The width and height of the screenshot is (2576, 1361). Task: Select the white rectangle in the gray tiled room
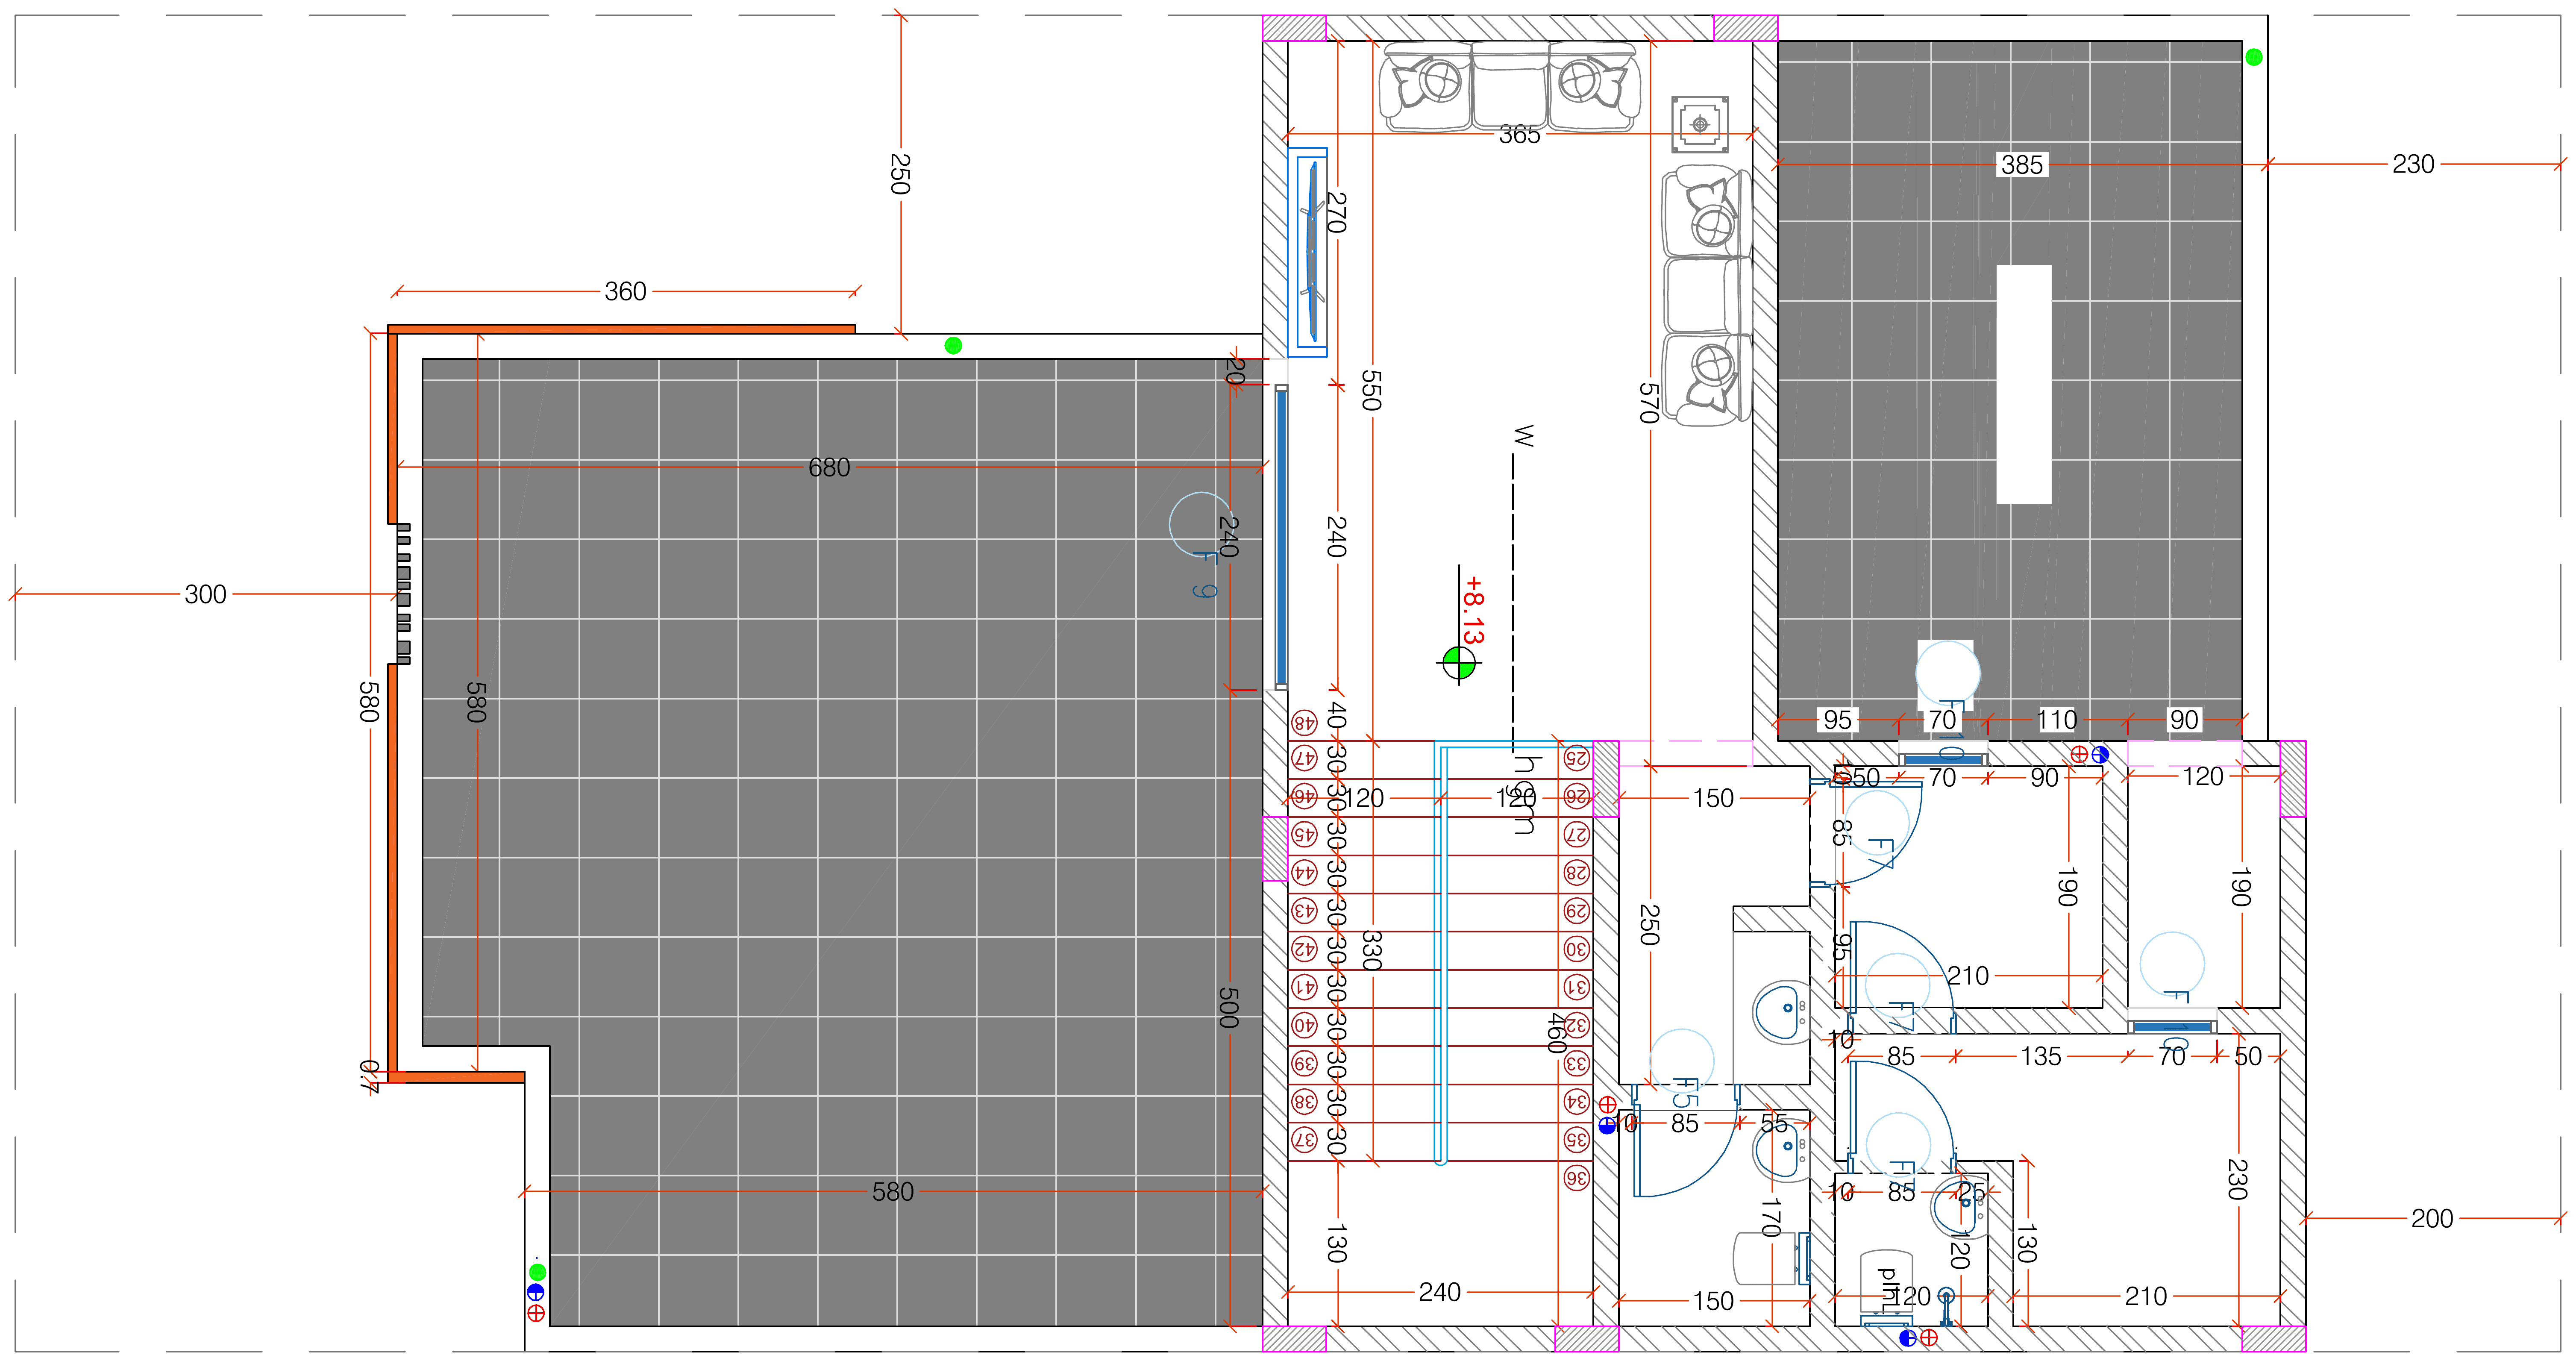tap(2024, 384)
